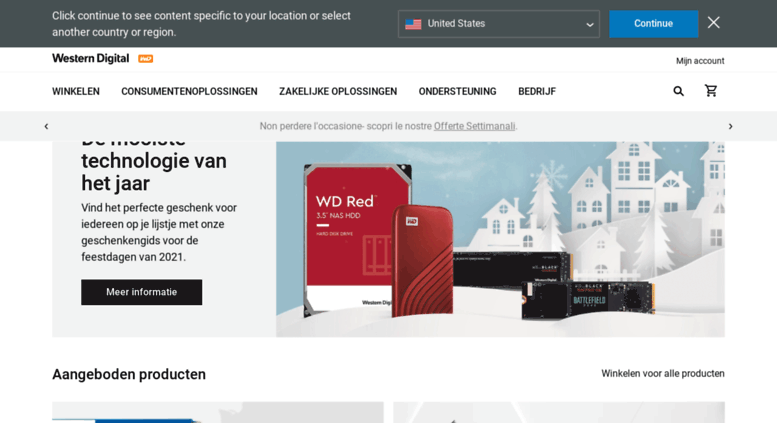Open the search magnifier icon

coord(678,91)
